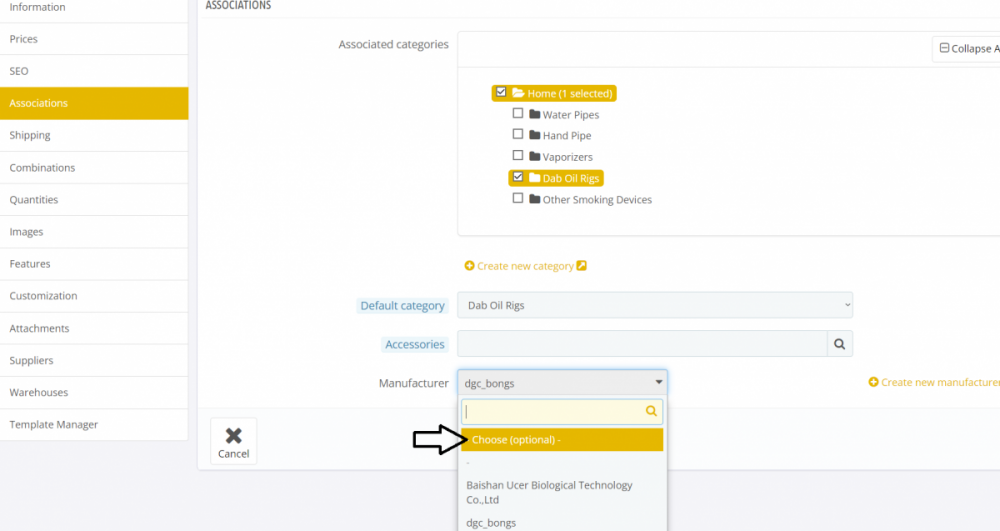Click the Manufacturer dropdown caret arrow
Viewport: 1000px width, 531px height.
(659, 382)
